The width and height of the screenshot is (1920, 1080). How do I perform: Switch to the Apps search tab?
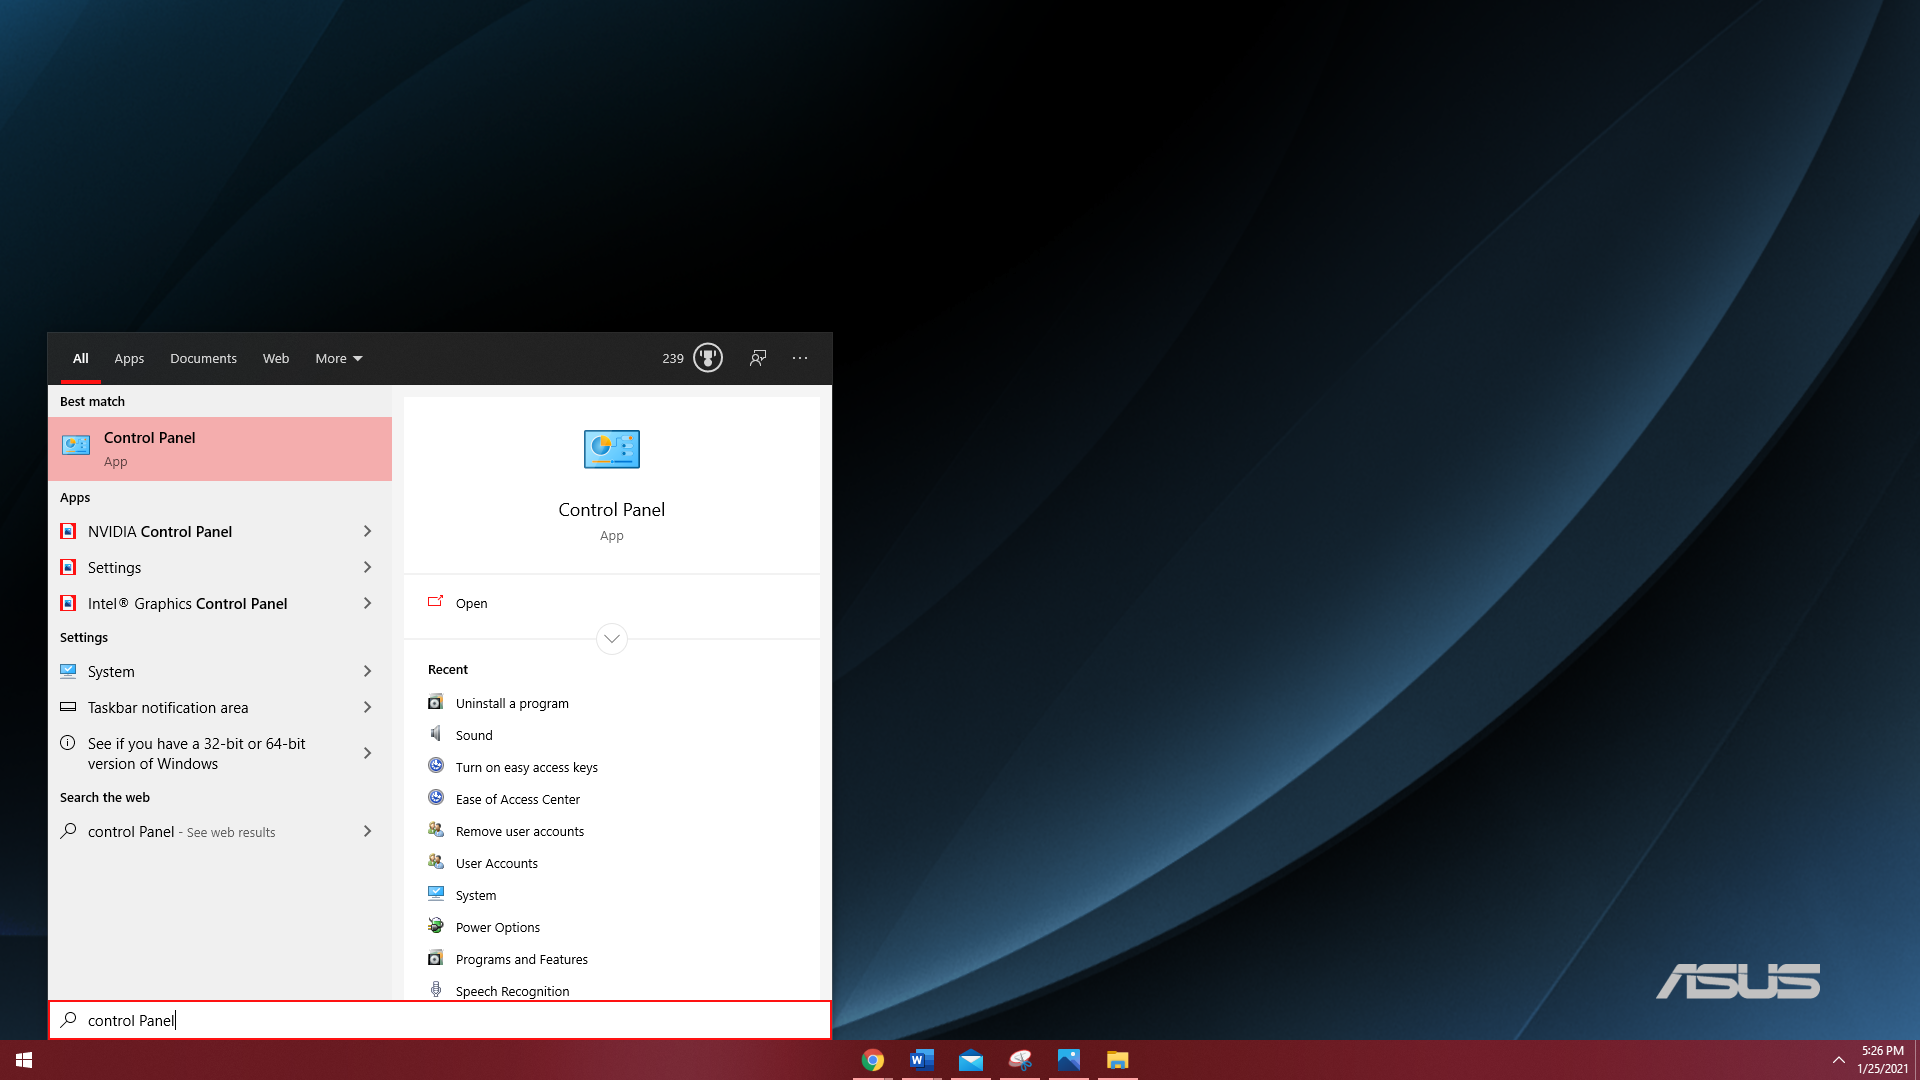coord(129,358)
